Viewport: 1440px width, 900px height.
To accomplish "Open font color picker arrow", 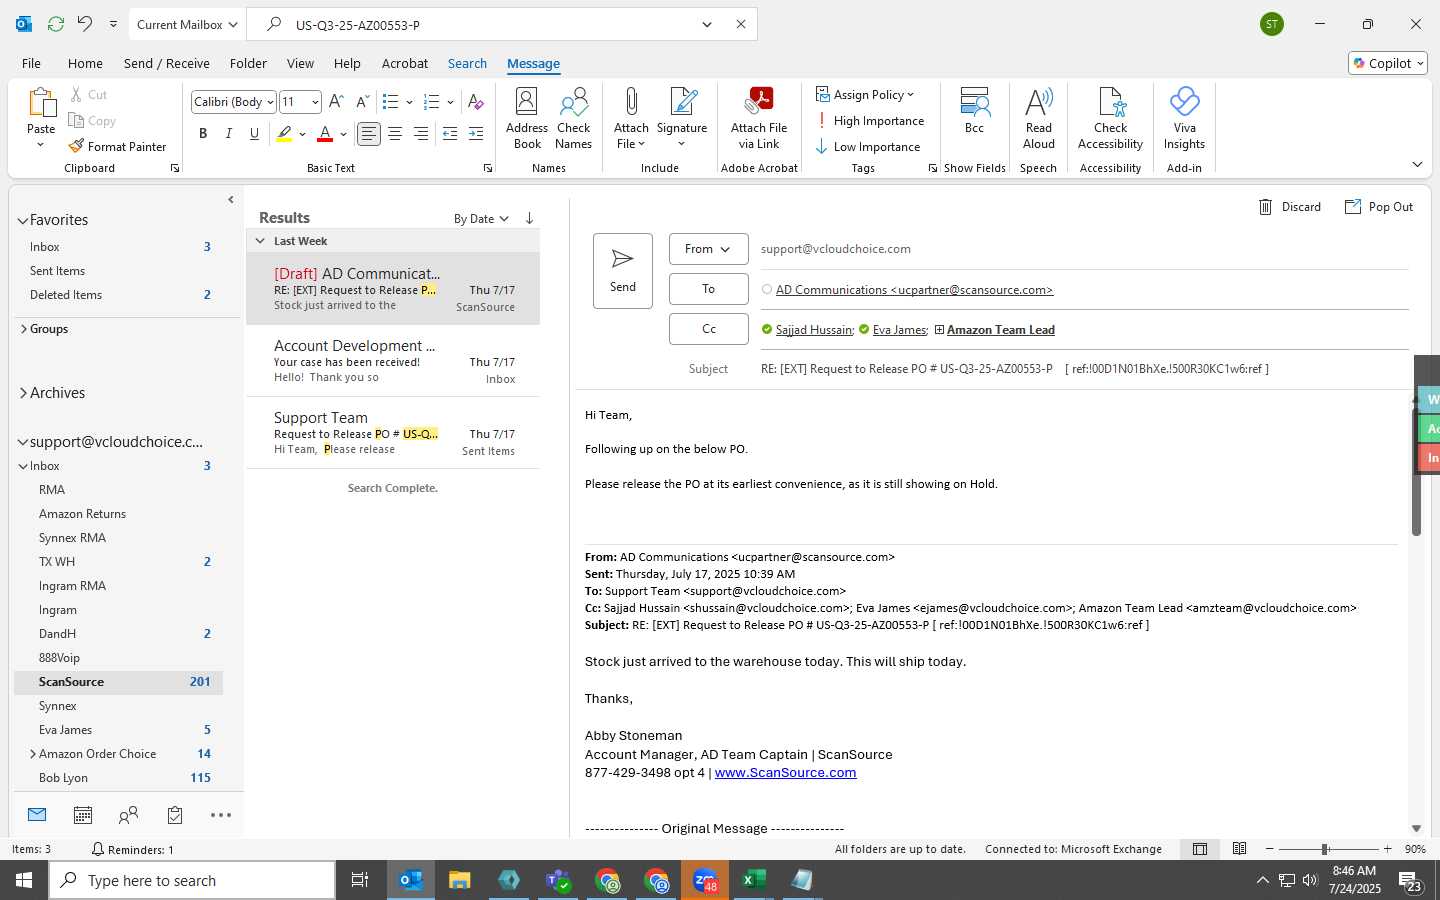I will tap(343, 134).
